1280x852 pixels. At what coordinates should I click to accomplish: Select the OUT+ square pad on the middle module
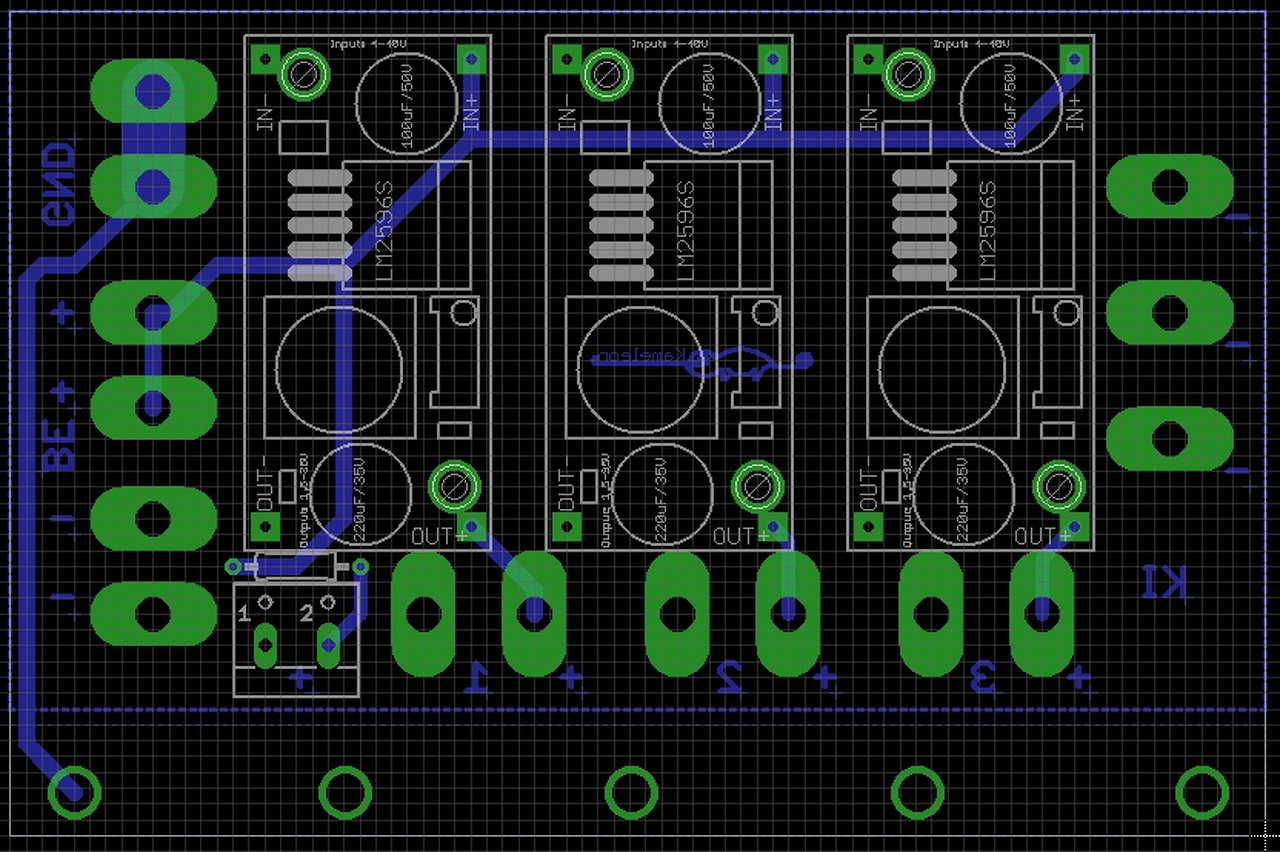773,526
